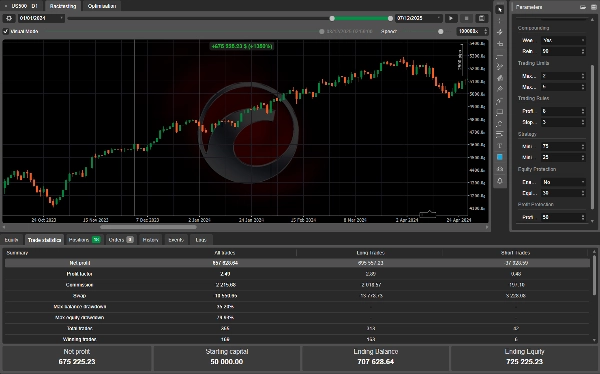Adjust the speed value stepper arrows
Viewport: 600px width, 374px height.
point(486,31)
